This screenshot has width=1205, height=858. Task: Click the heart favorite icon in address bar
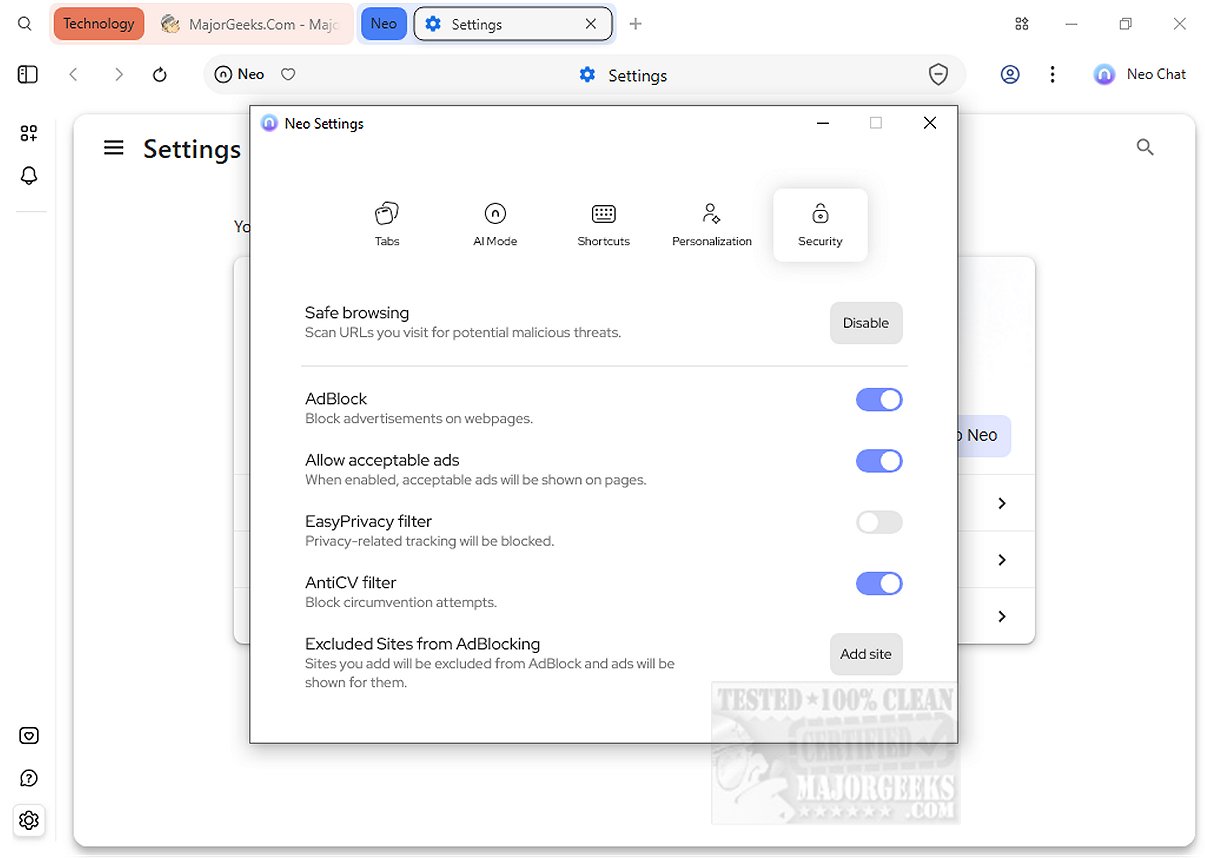click(x=288, y=74)
